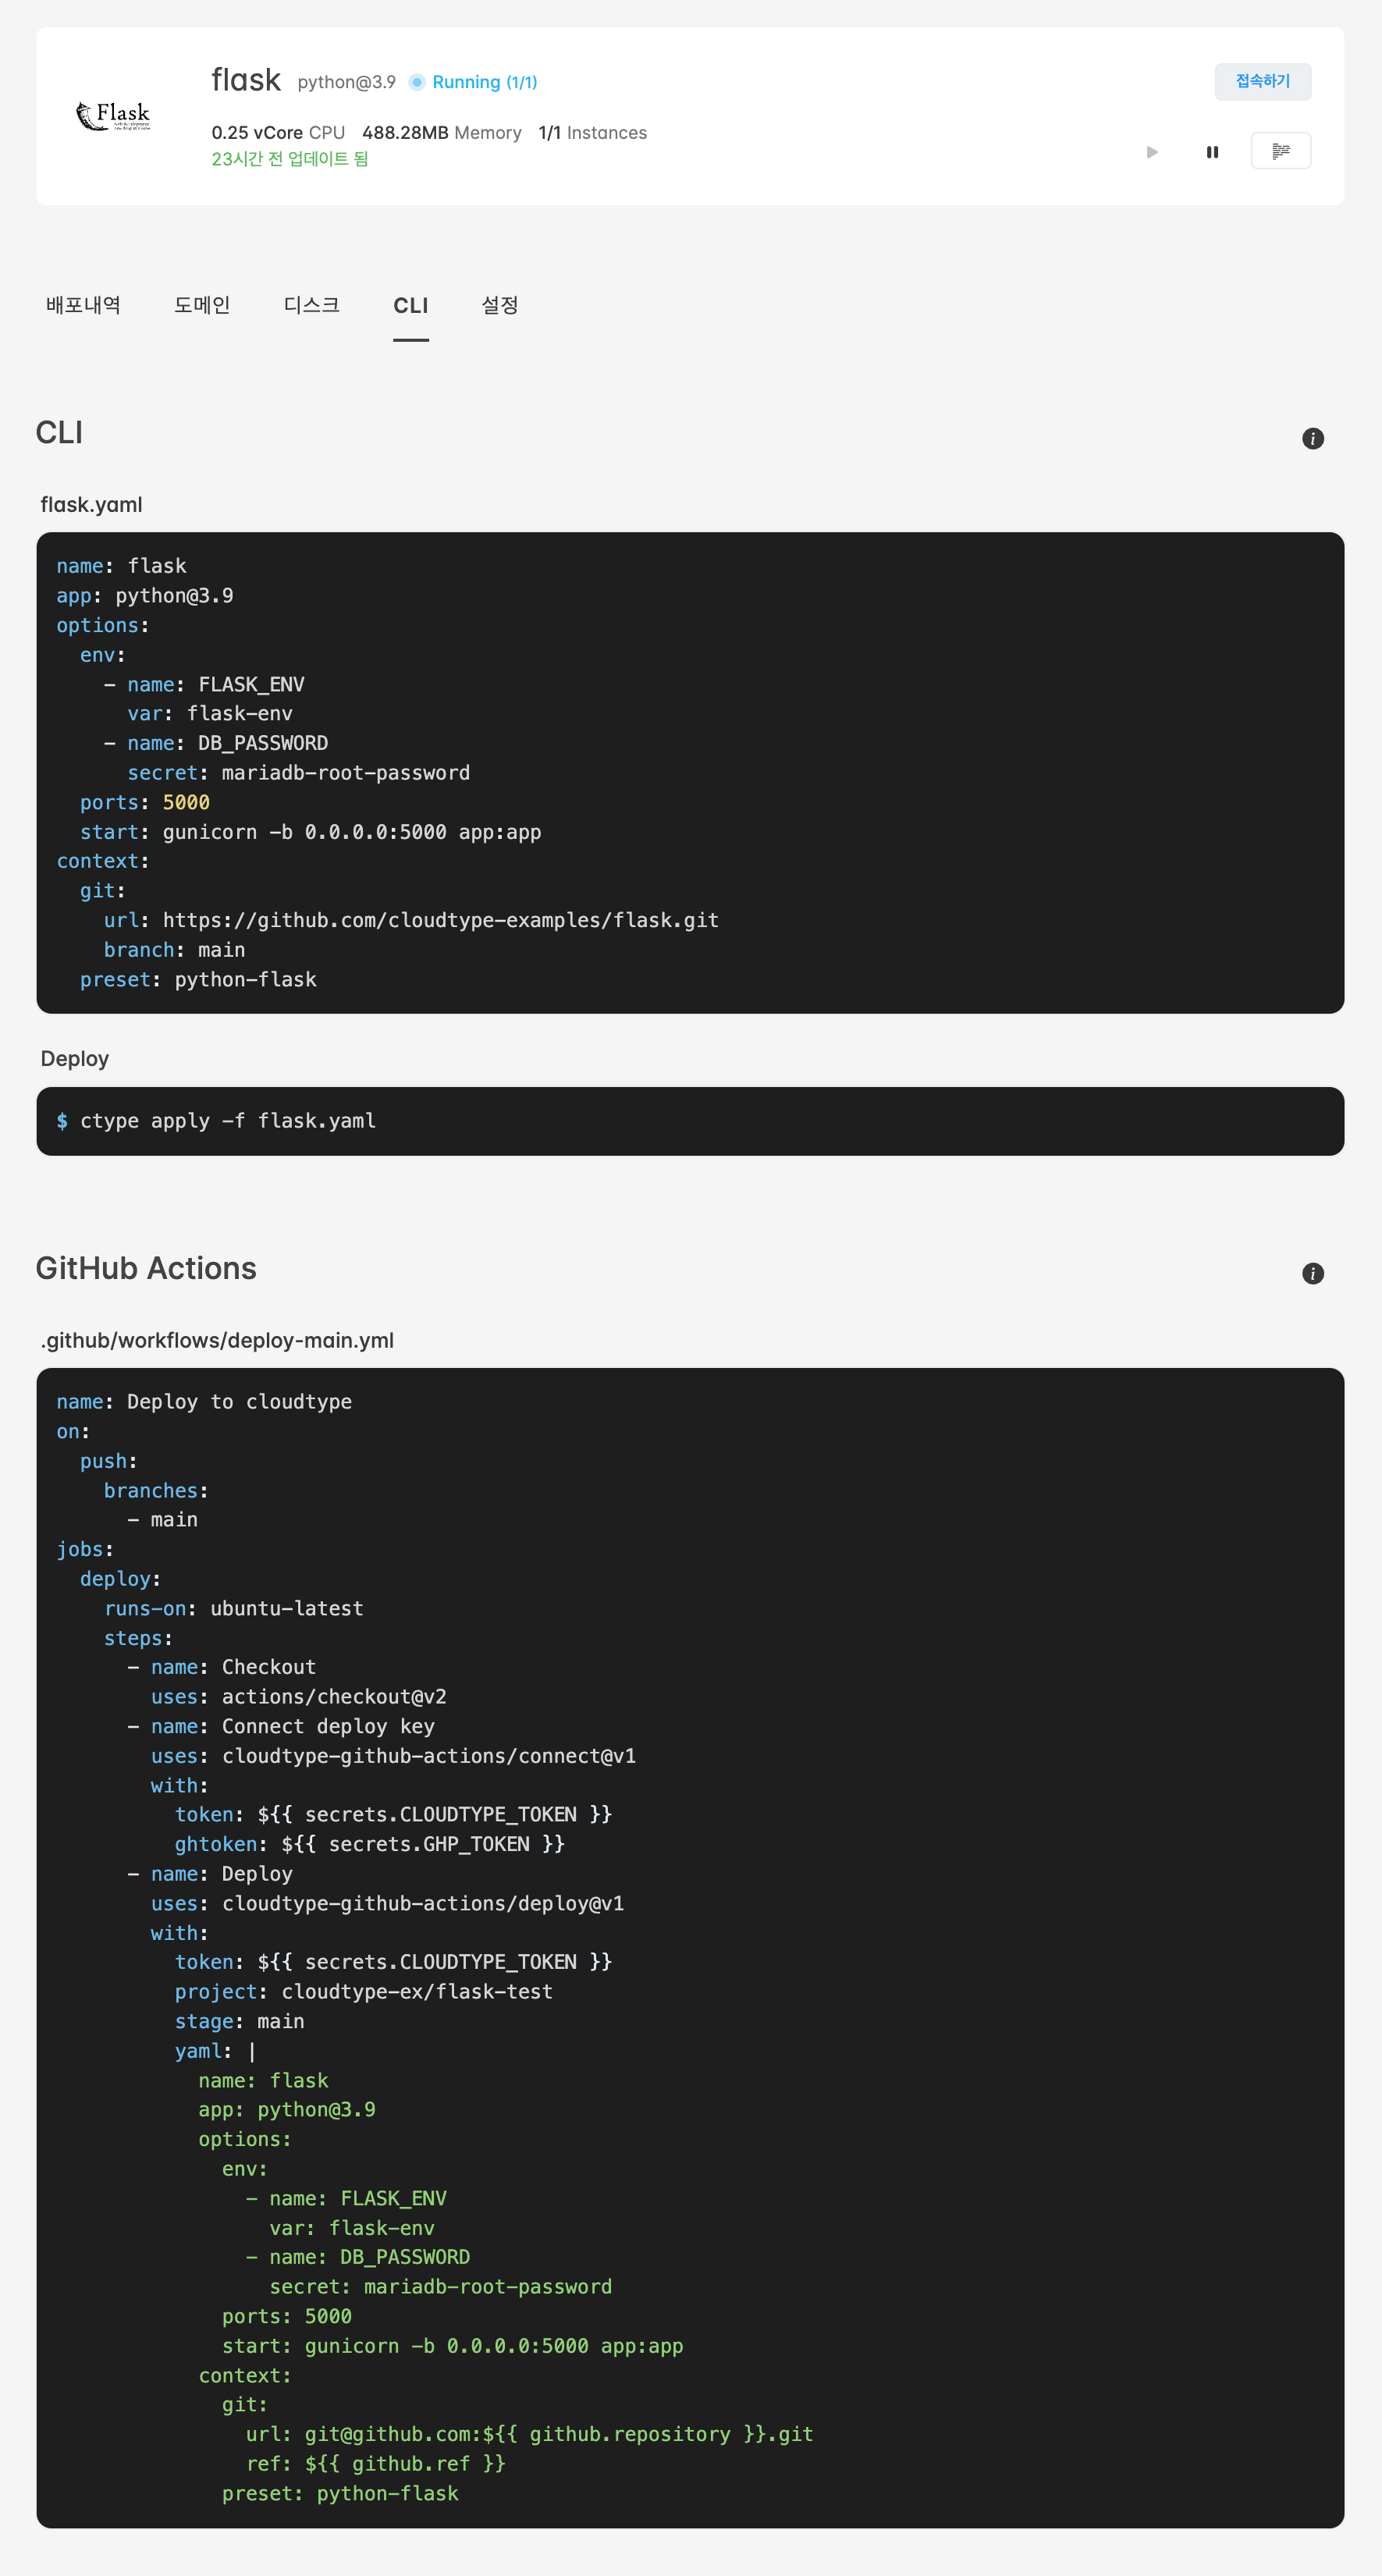Click the info icon beside GitHub Actions heading

pos(1313,1273)
